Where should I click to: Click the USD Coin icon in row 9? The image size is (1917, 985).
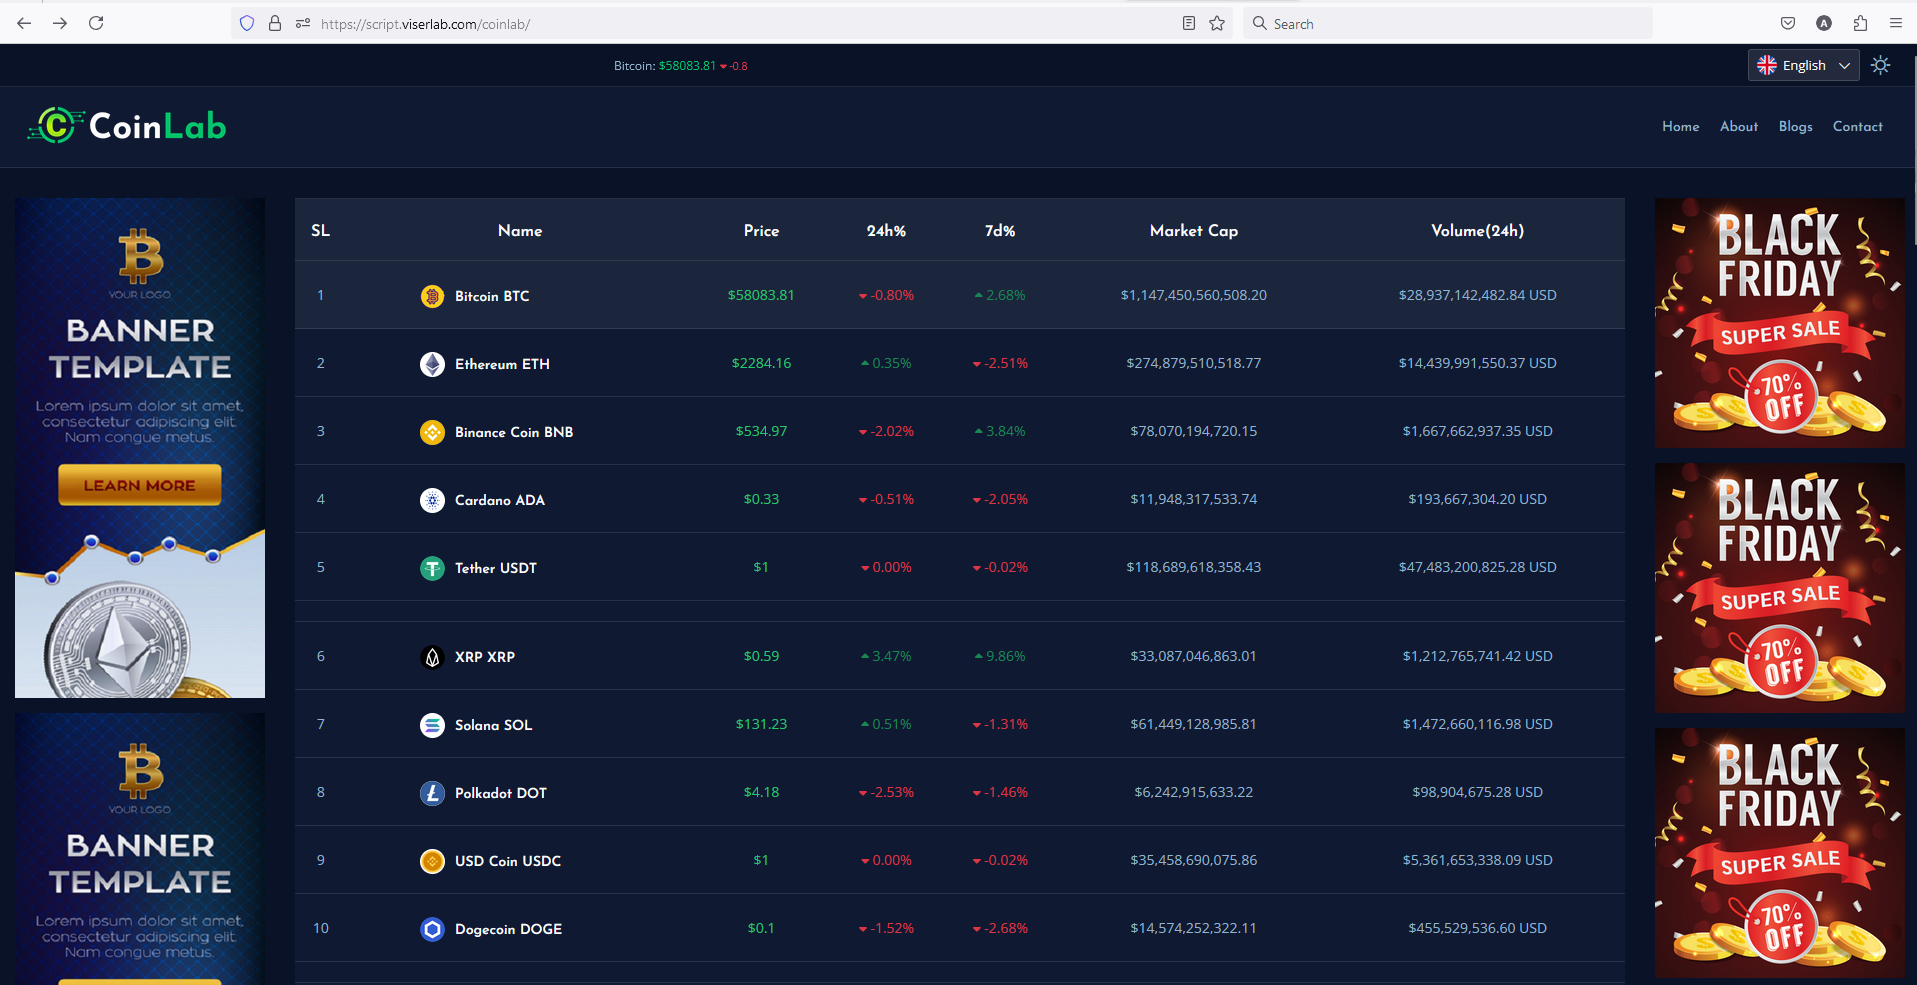[x=432, y=861]
